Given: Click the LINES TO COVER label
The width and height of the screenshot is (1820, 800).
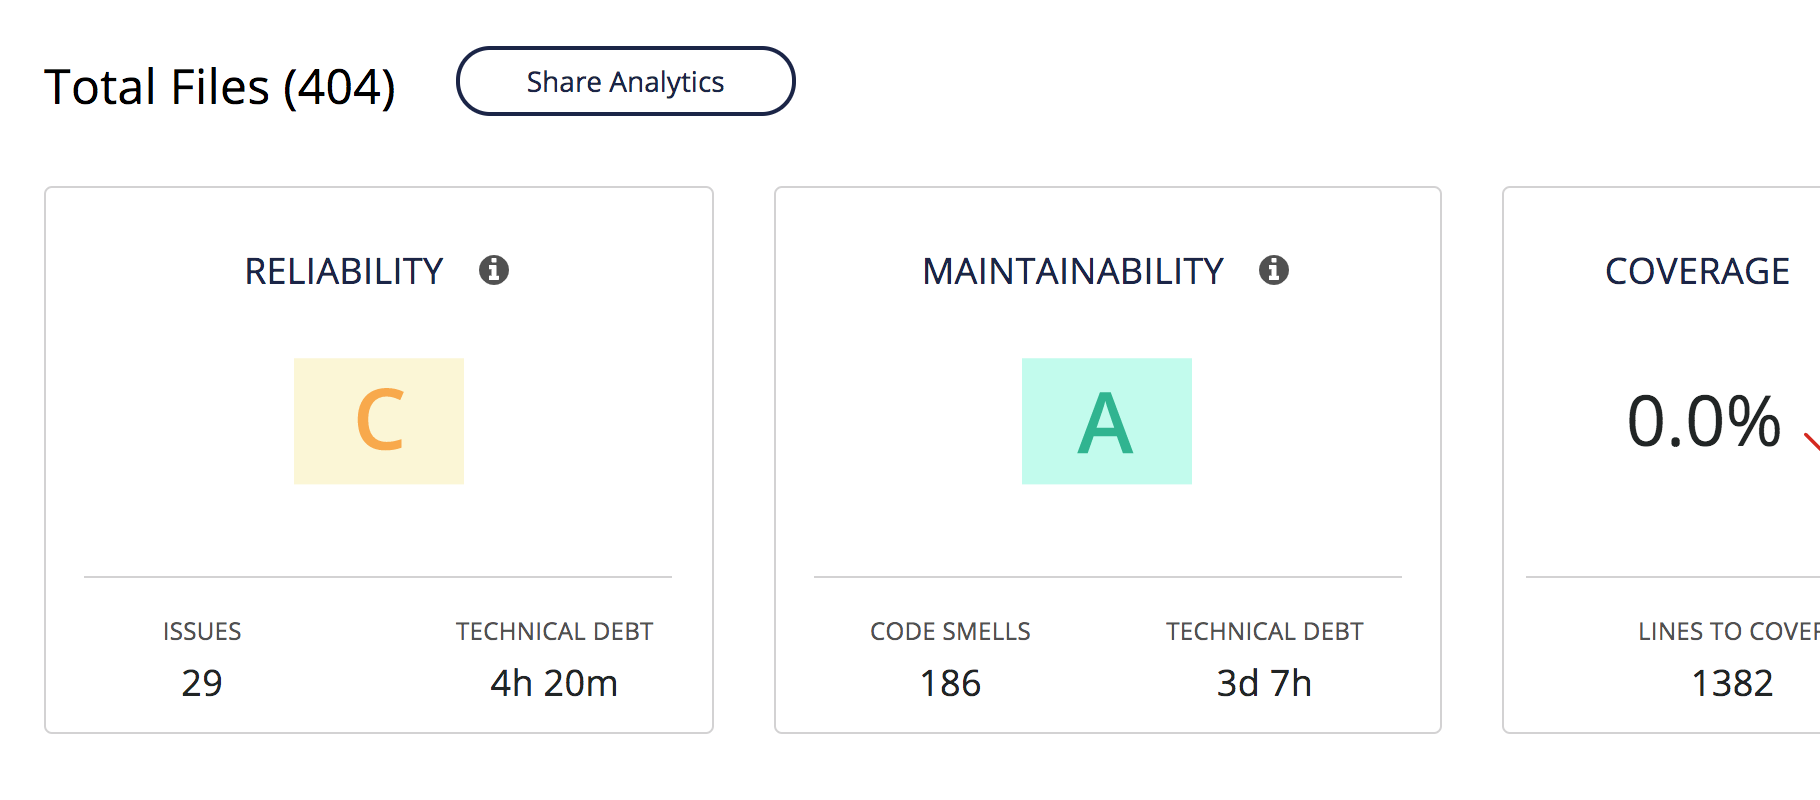Looking at the screenshot, I should tap(1728, 632).
